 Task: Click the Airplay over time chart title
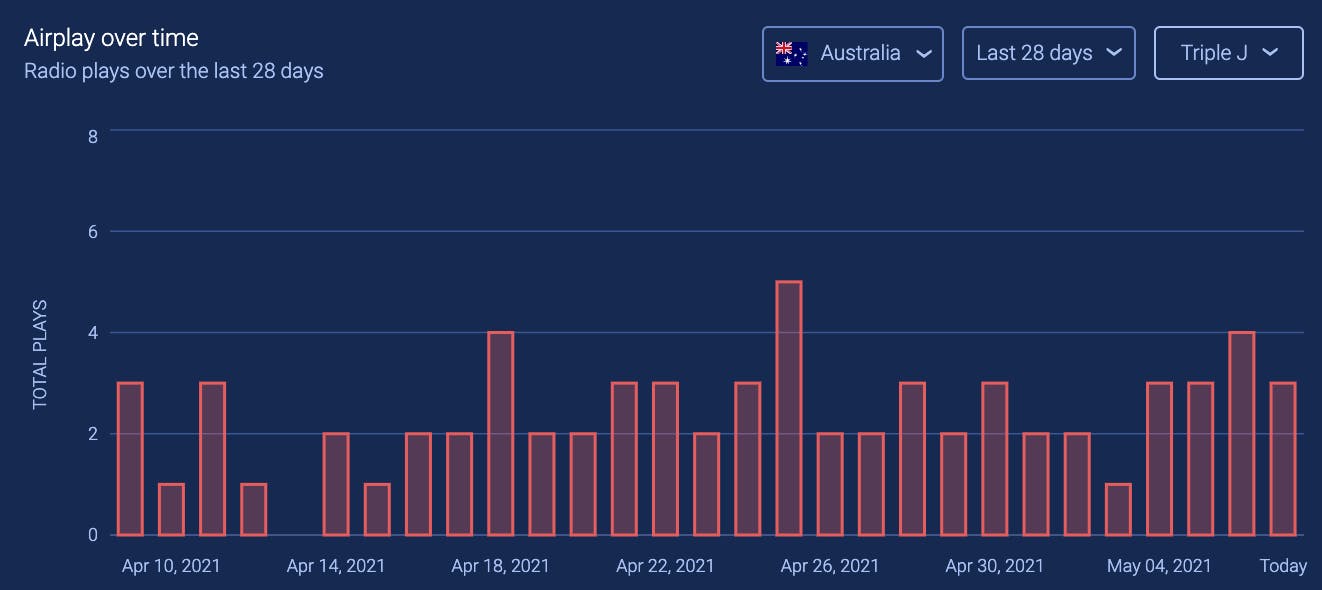(x=111, y=37)
